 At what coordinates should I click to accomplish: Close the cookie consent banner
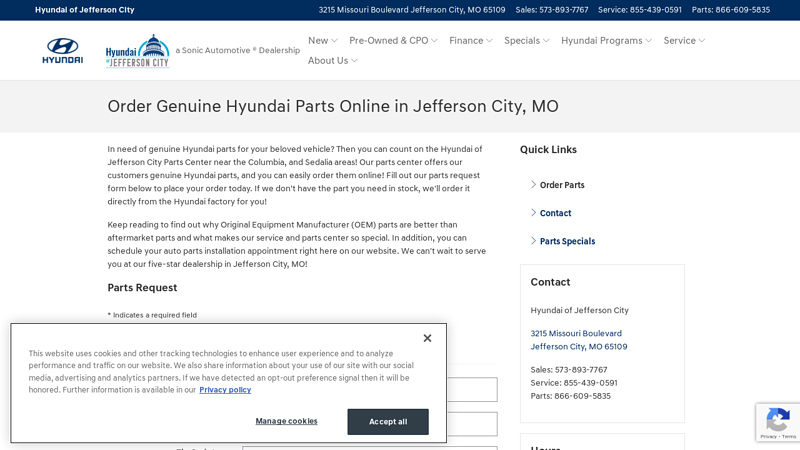tap(428, 338)
